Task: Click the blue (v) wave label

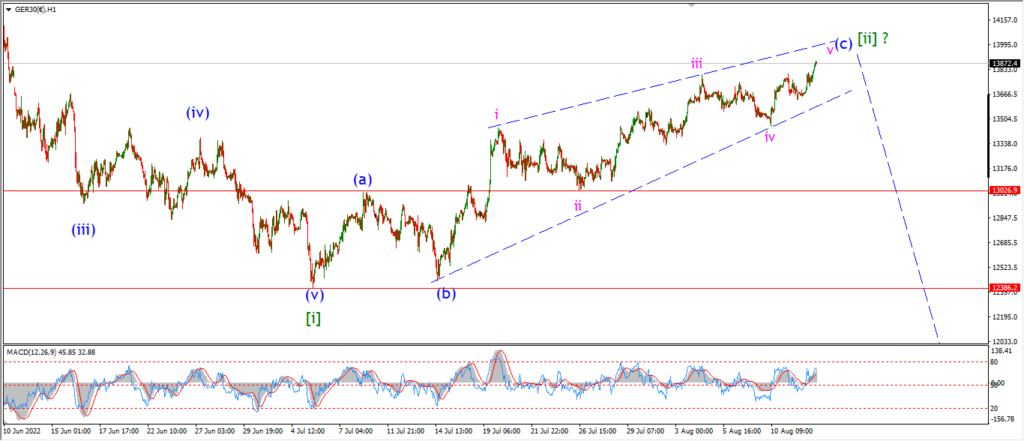Action: point(314,294)
